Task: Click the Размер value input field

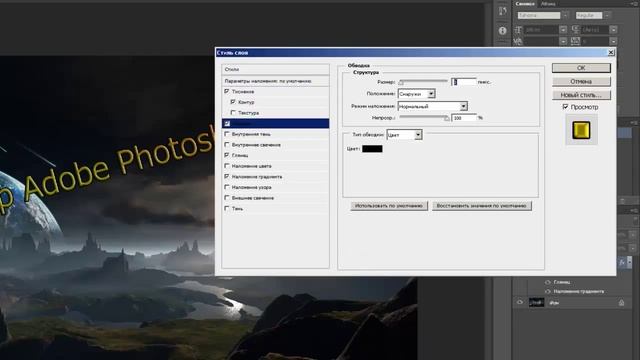Action: click(x=464, y=82)
